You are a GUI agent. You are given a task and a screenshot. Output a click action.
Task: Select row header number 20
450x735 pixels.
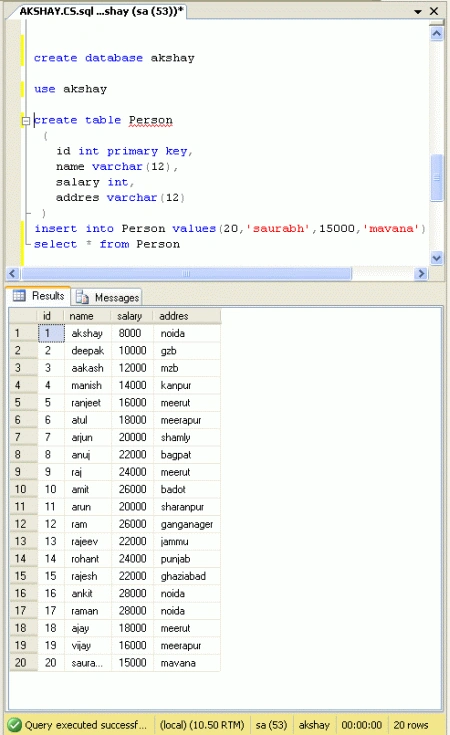[23, 663]
